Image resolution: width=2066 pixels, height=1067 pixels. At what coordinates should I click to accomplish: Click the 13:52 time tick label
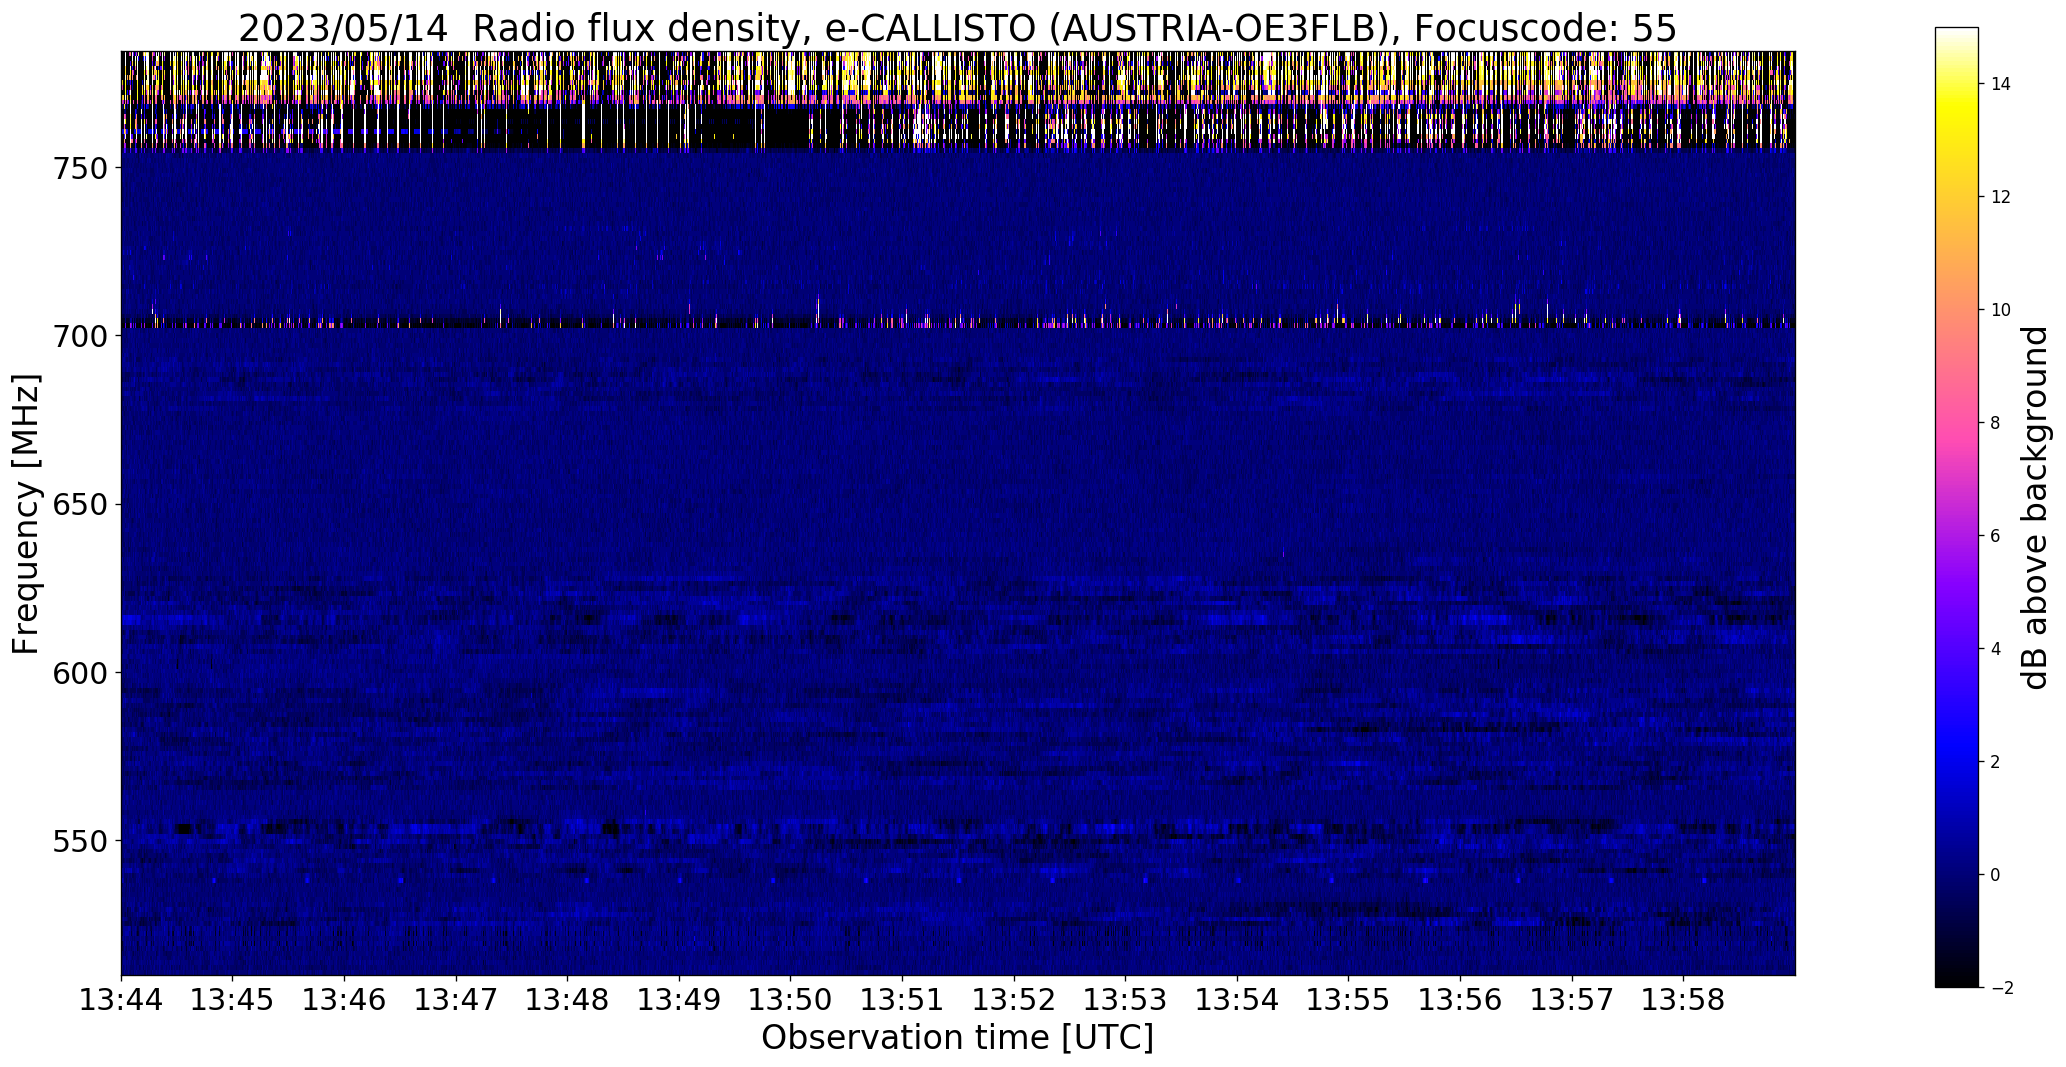click(1015, 1000)
